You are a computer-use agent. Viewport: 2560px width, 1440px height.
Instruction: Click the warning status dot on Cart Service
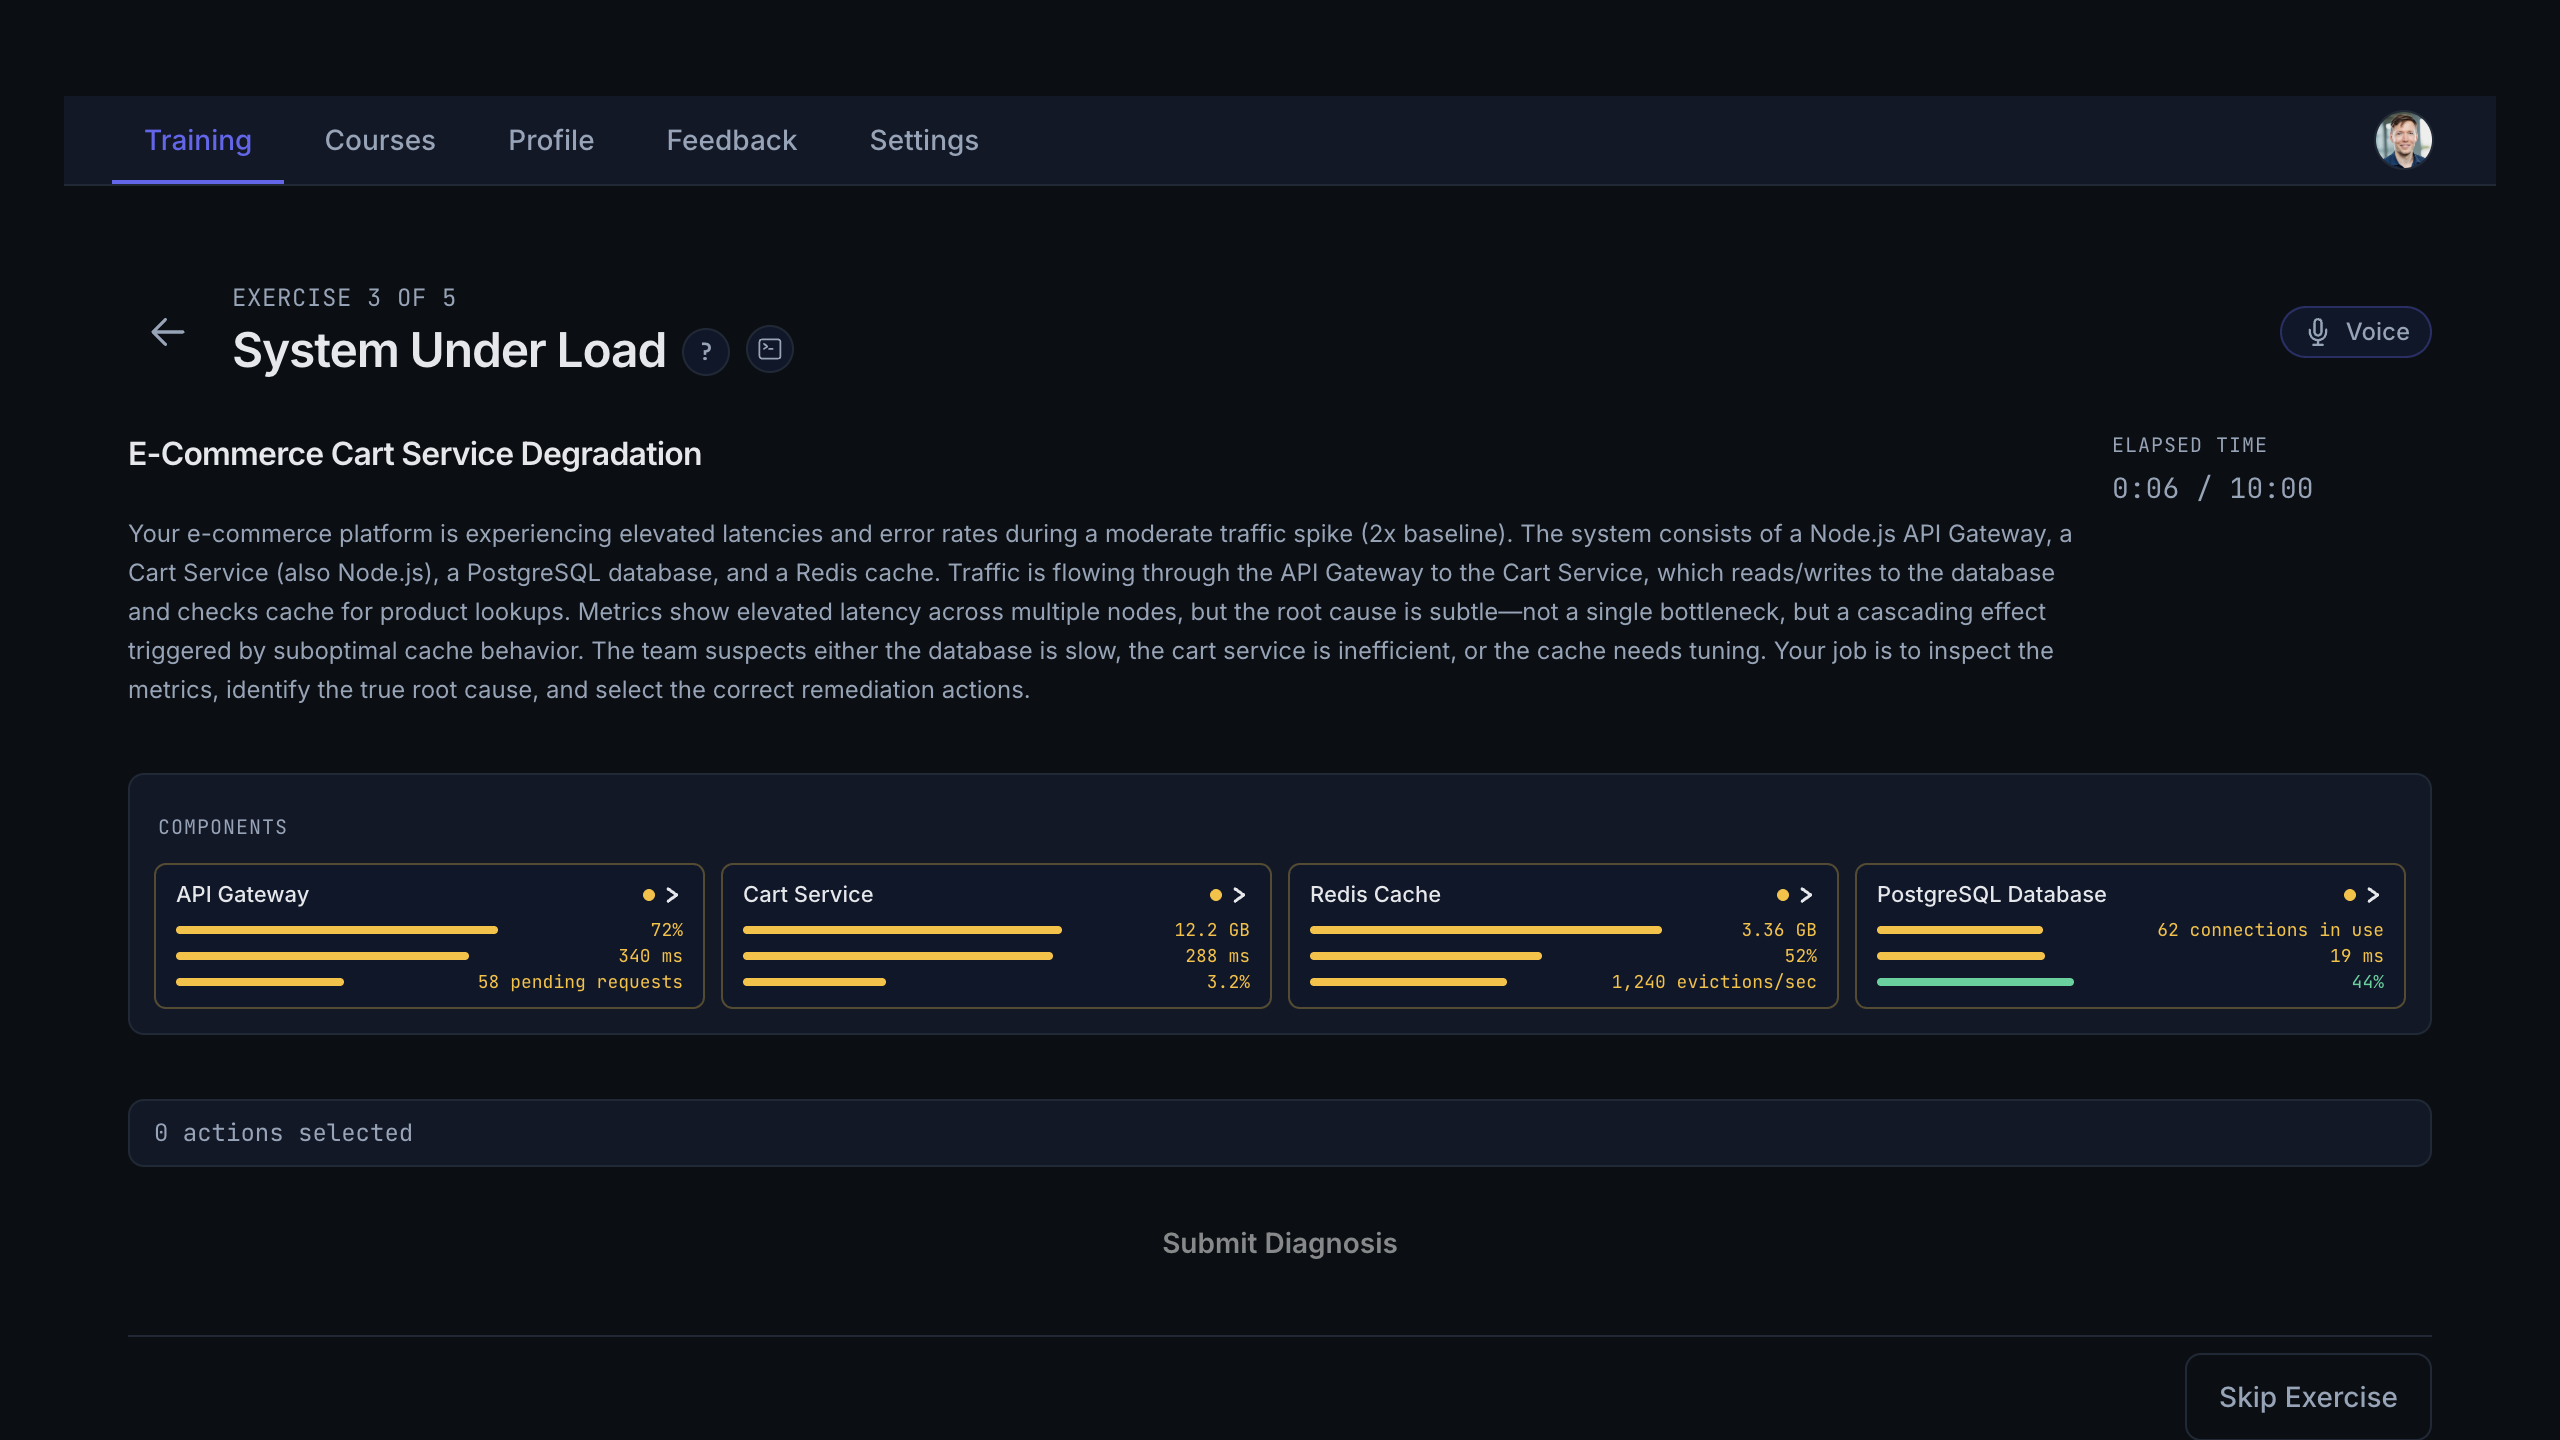[x=1214, y=895]
